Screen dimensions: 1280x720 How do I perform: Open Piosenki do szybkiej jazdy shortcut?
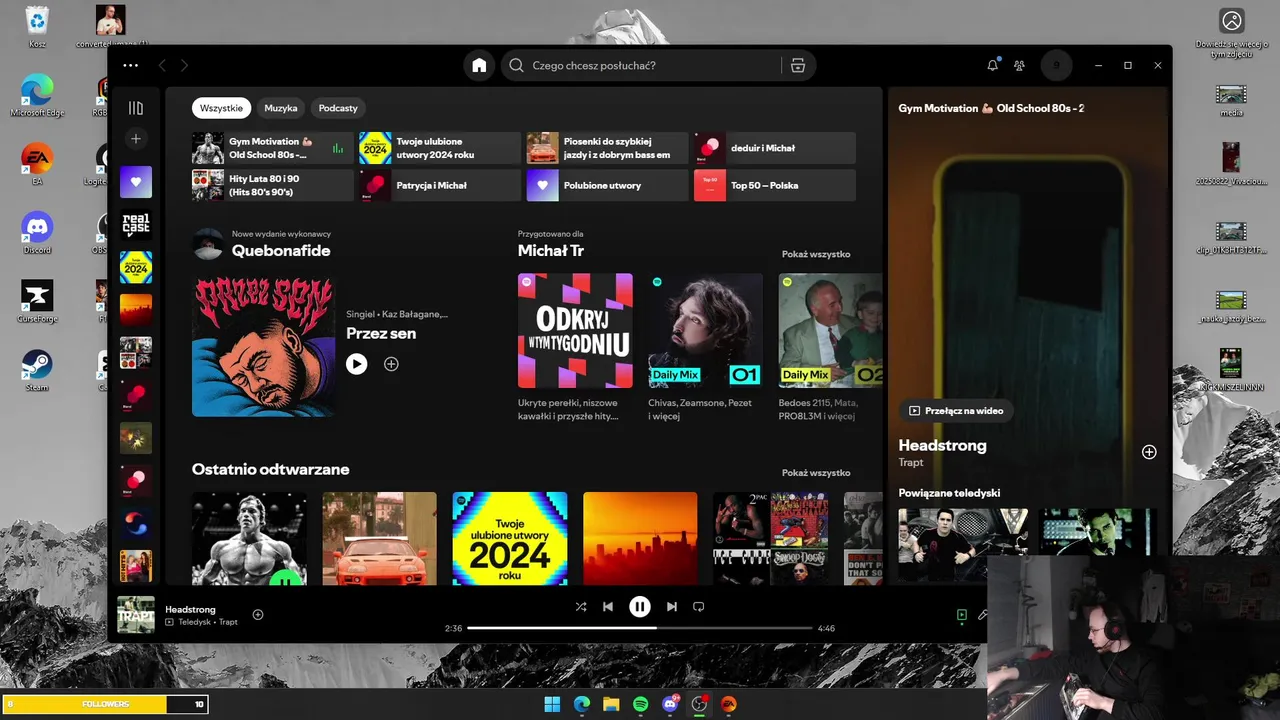pyautogui.click(x=607, y=148)
